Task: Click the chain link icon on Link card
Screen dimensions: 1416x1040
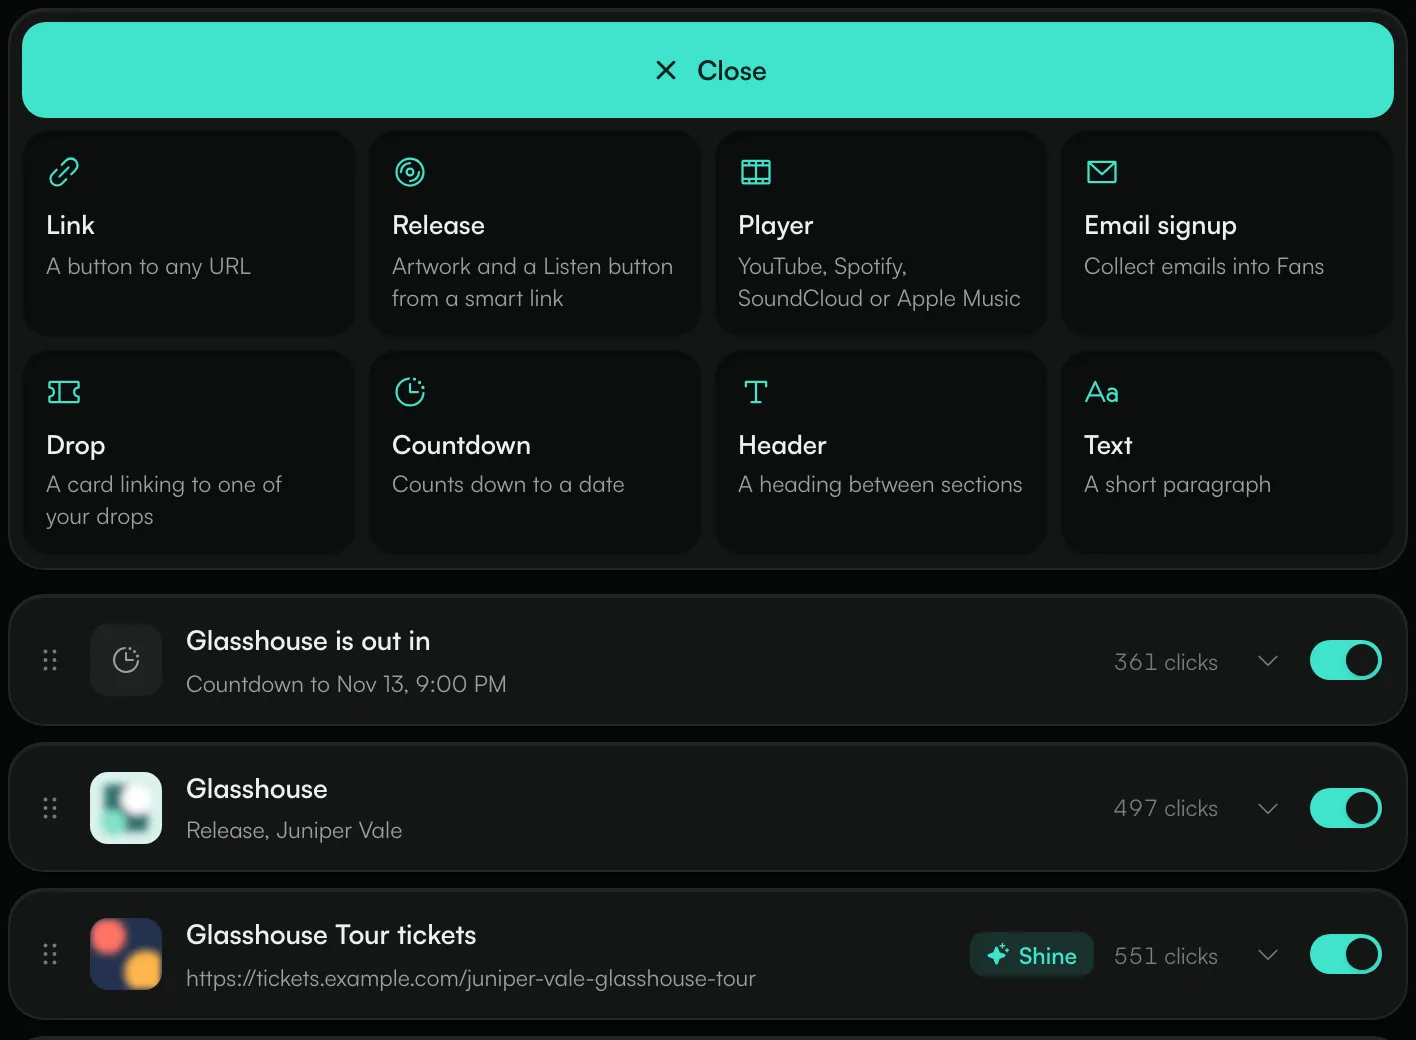Action: 64,172
